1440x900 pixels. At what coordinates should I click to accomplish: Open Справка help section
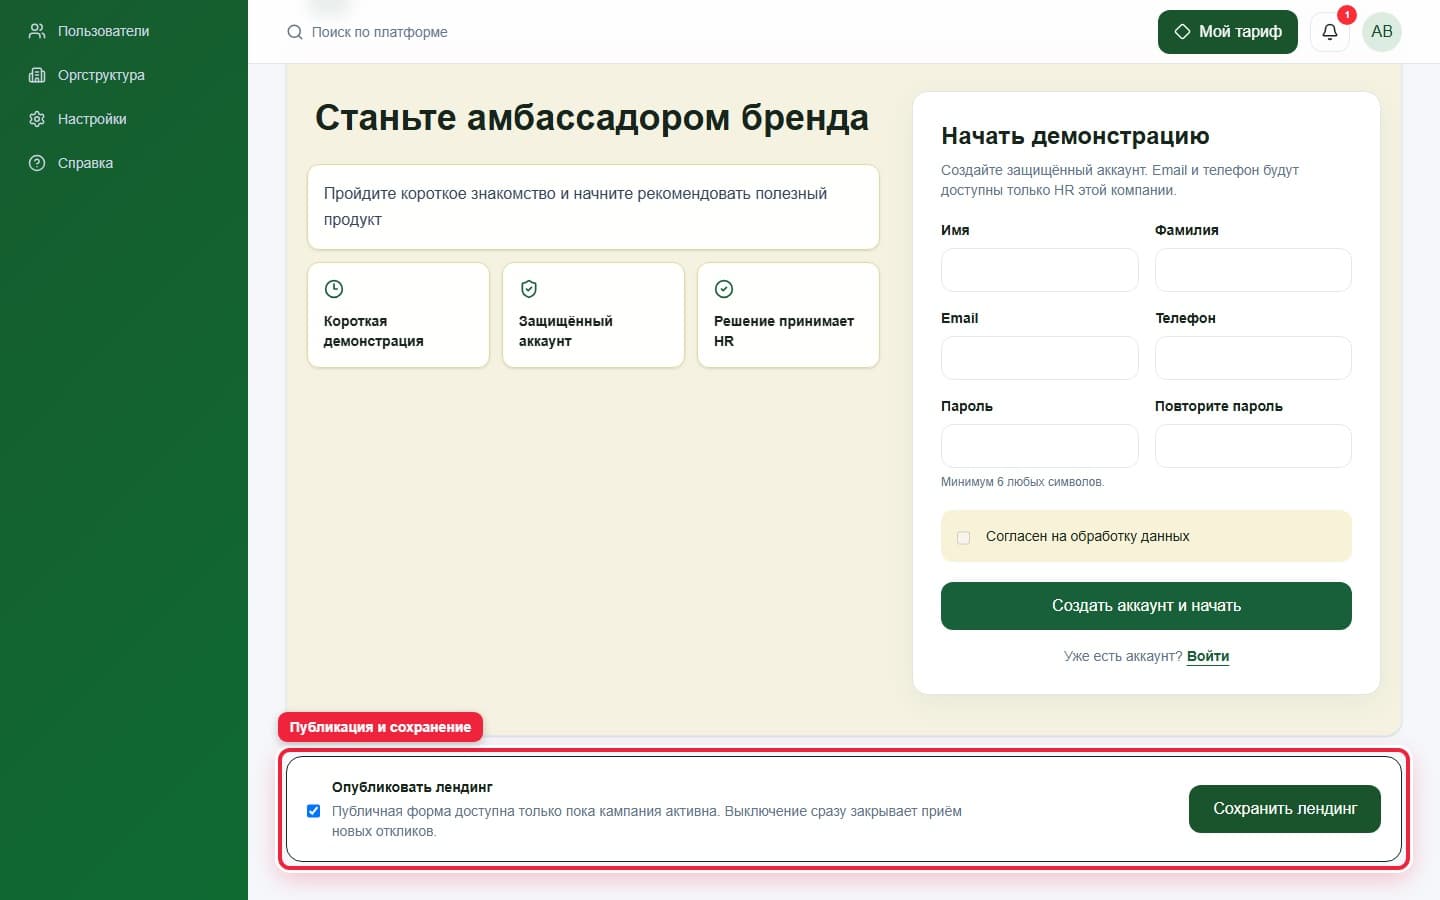pyautogui.click(x=85, y=163)
